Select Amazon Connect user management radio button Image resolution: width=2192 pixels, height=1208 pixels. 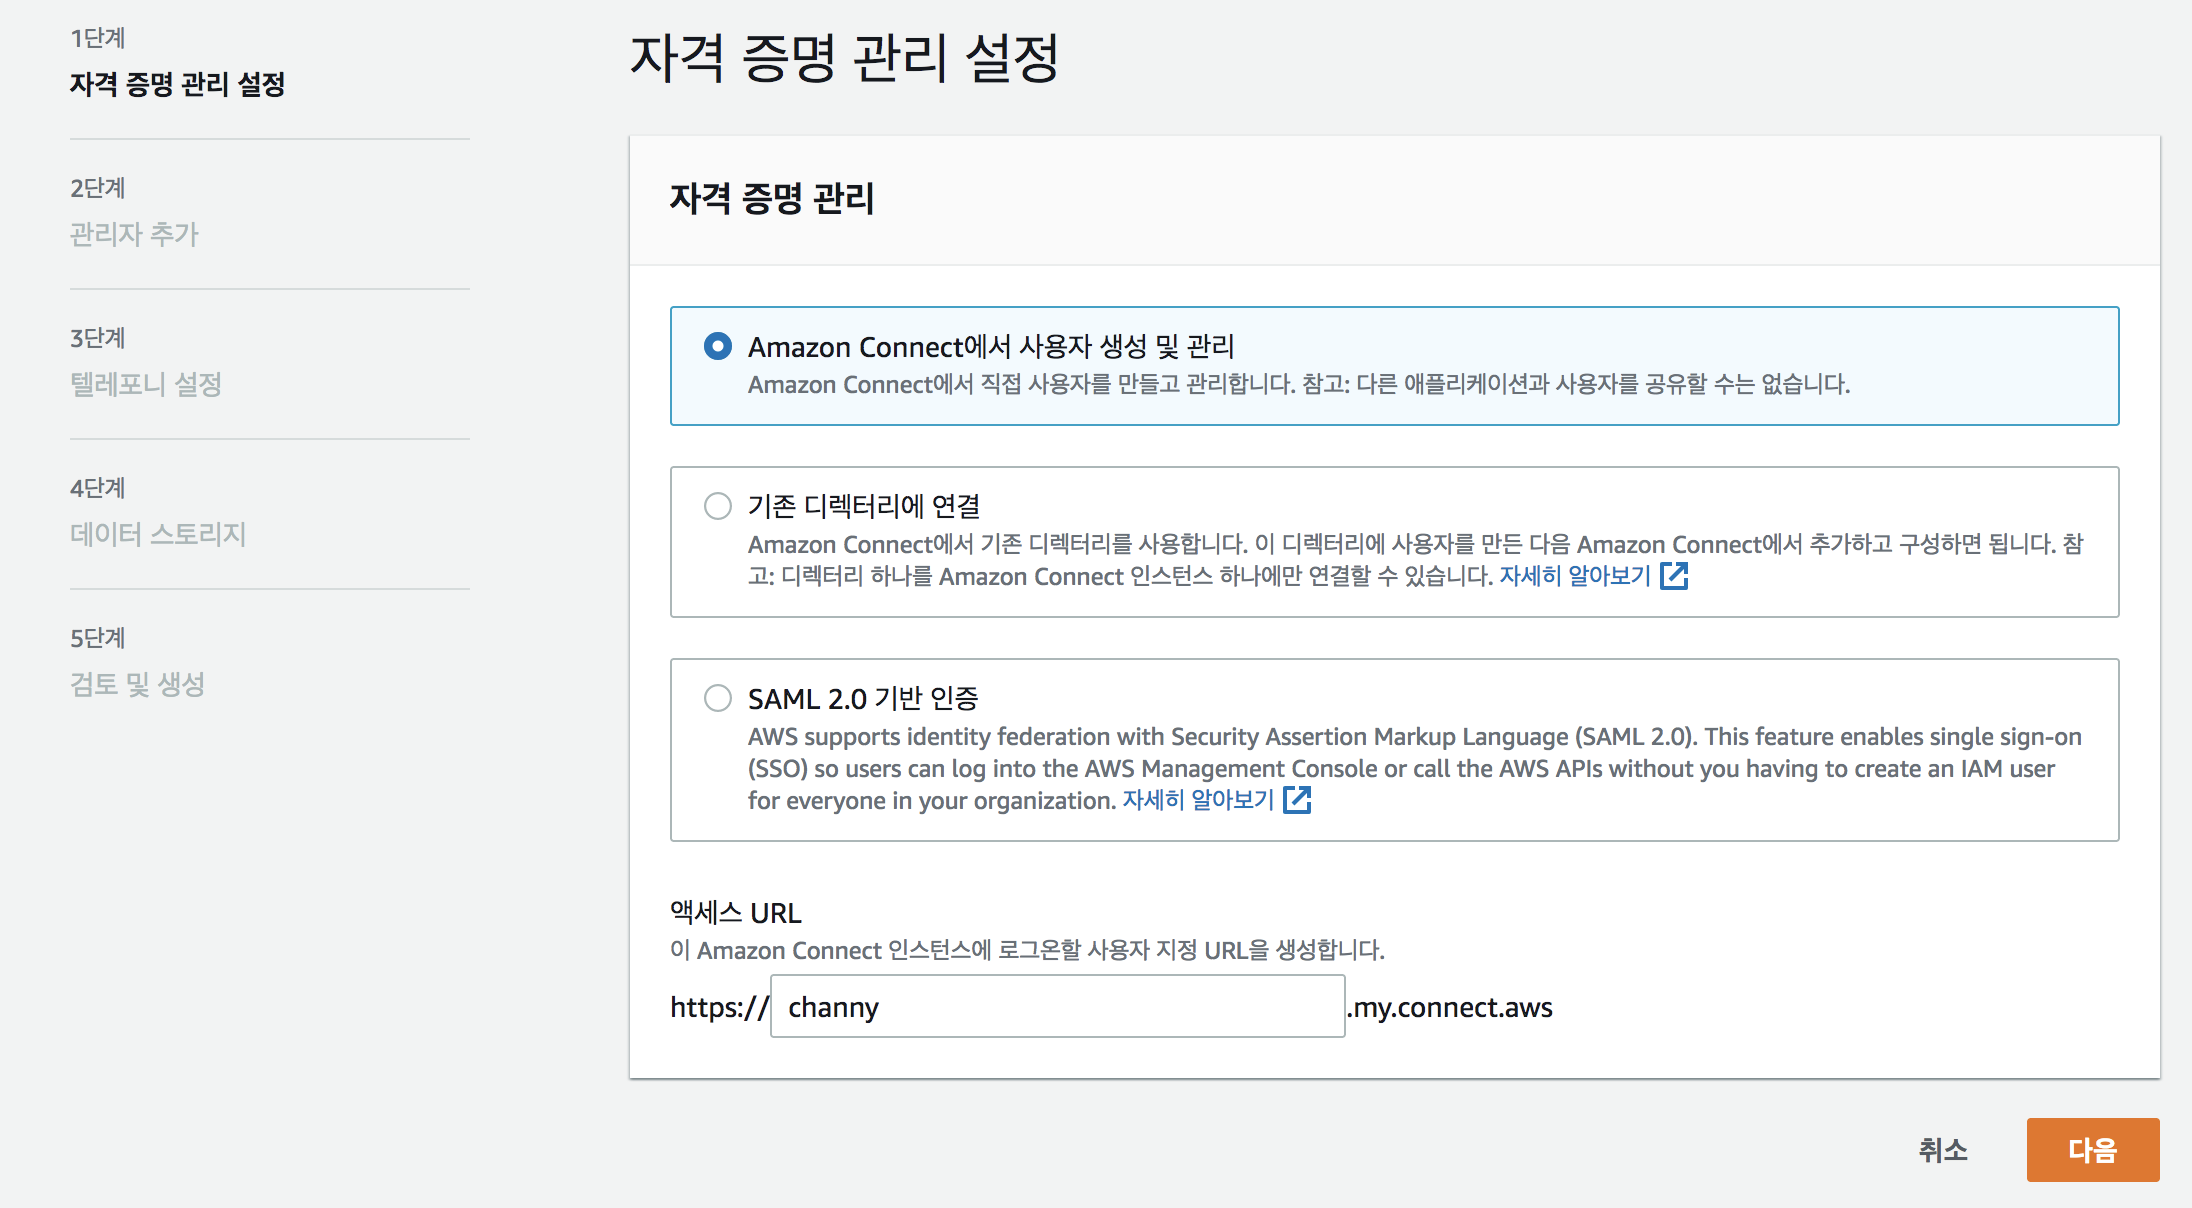(x=717, y=346)
